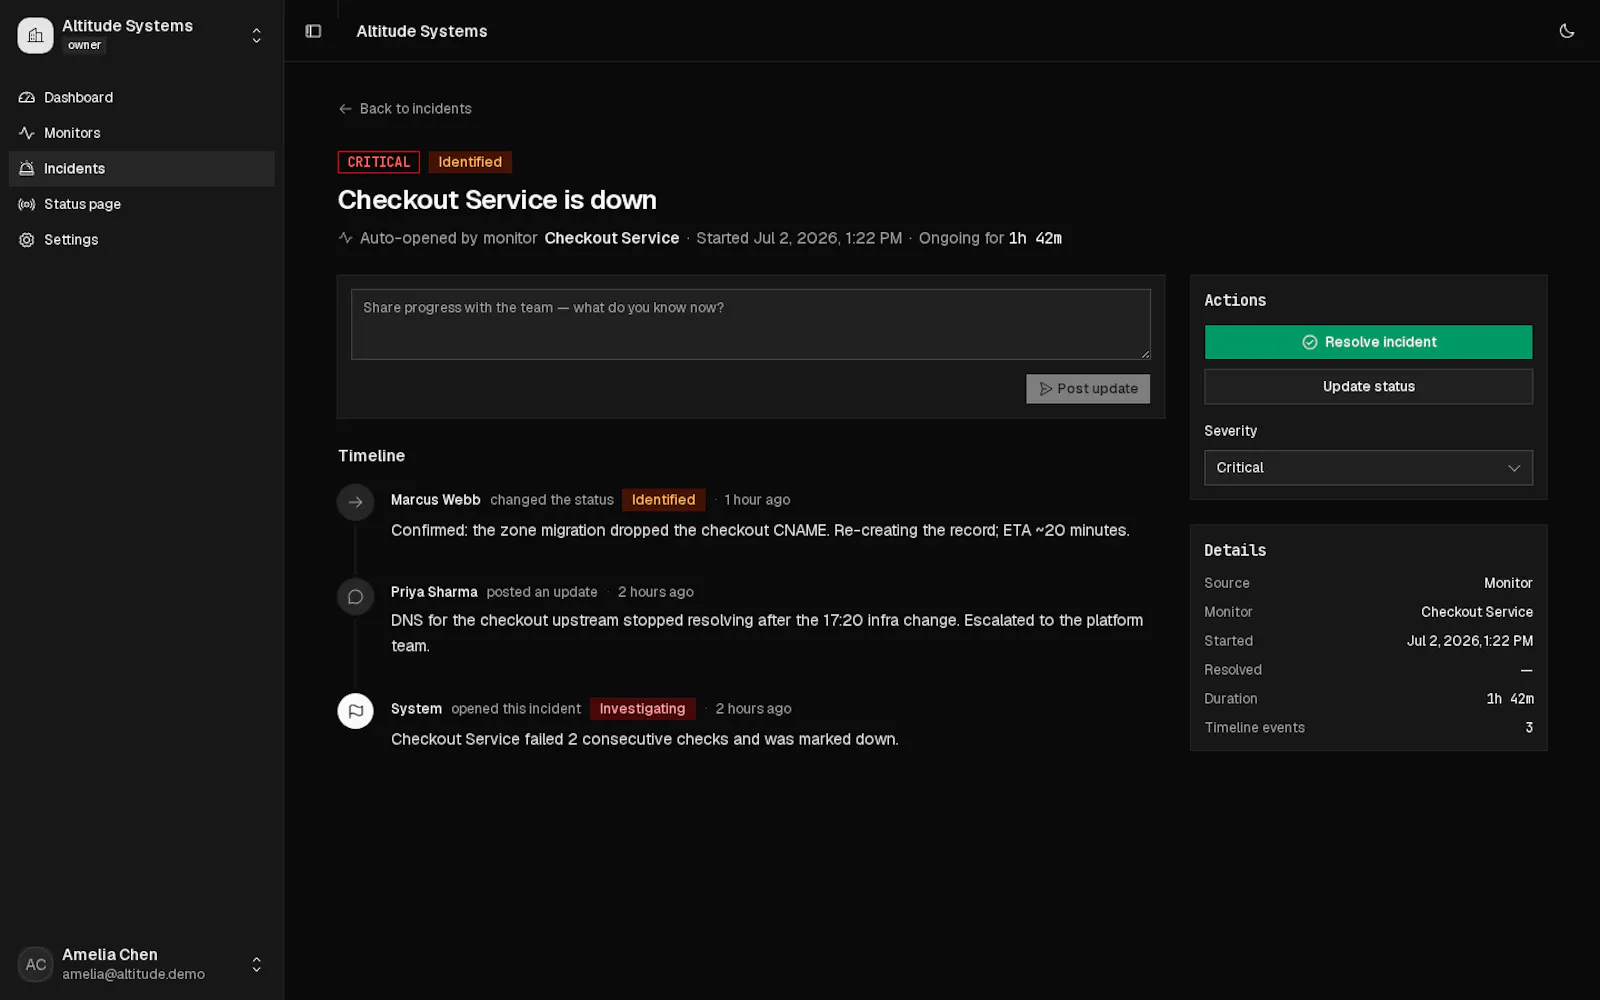The image size is (1600, 1000).
Task: Open the Checkout Service monitor link
Action: tap(611, 238)
